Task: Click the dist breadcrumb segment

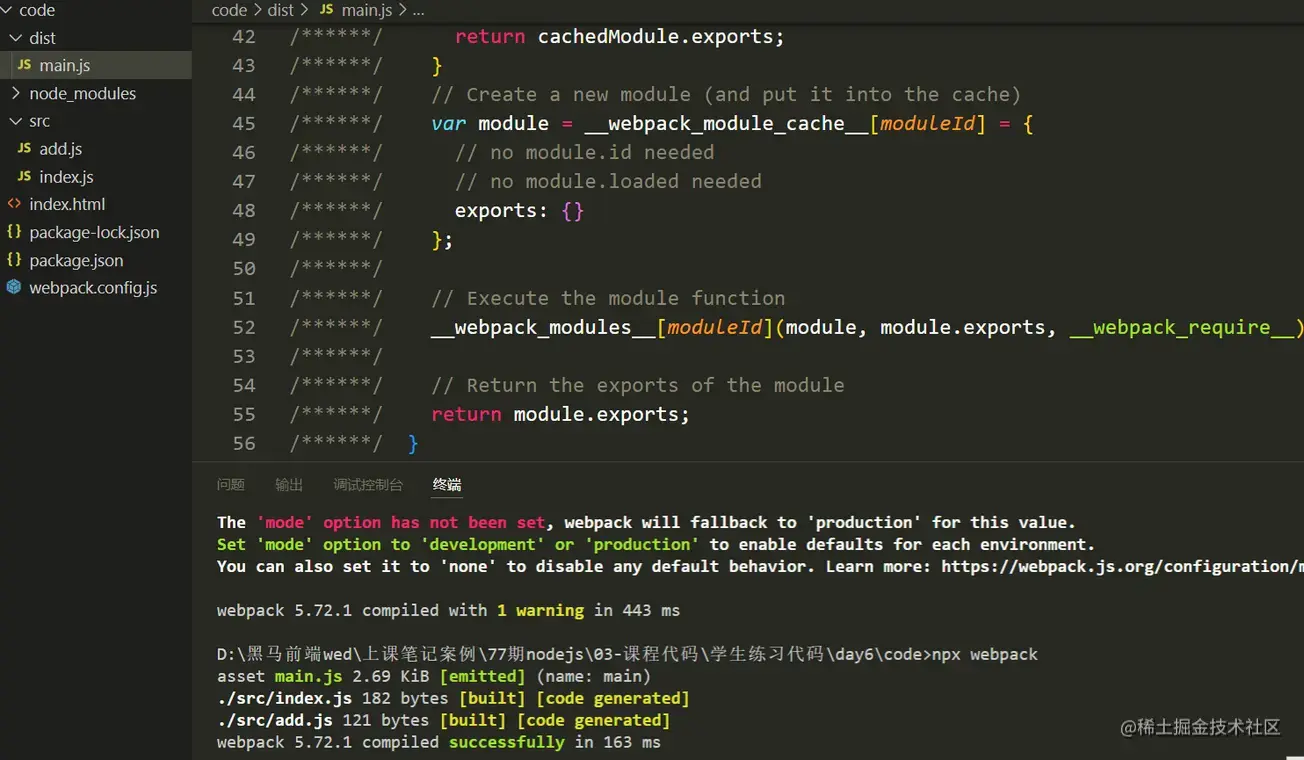Action: click(x=281, y=10)
